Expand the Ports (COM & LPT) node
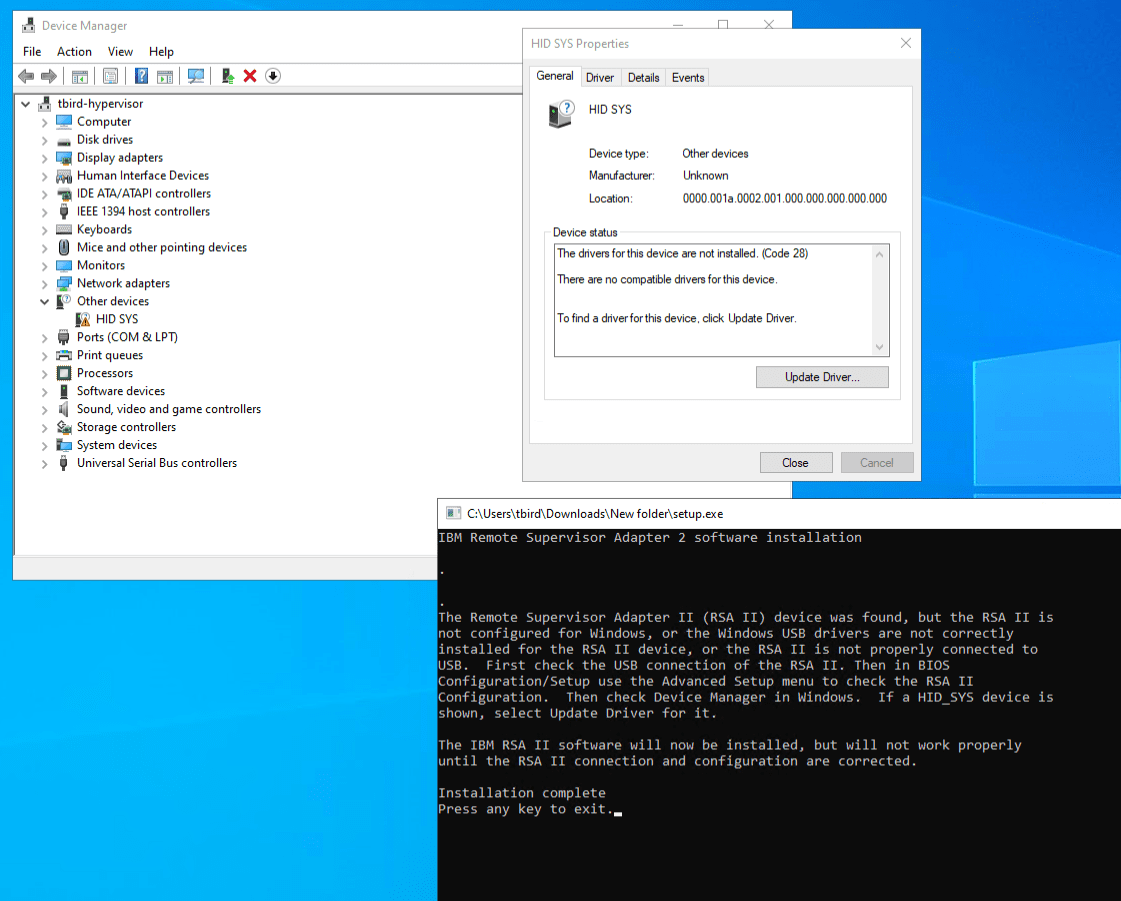The width and height of the screenshot is (1121, 901). pos(44,338)
